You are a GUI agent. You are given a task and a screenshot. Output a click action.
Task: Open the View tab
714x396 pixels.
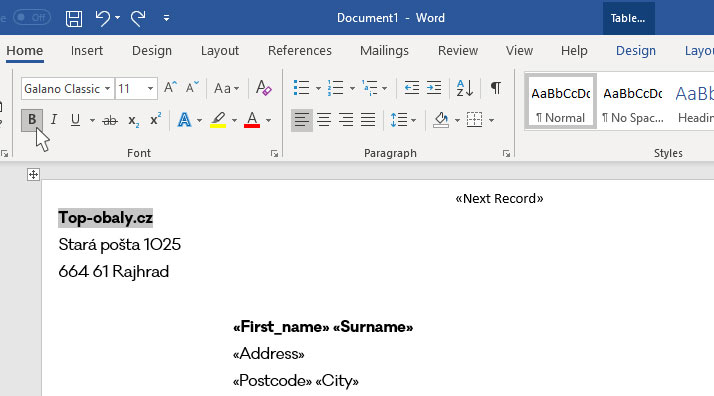pyautogui.click(x=519, y=51)
